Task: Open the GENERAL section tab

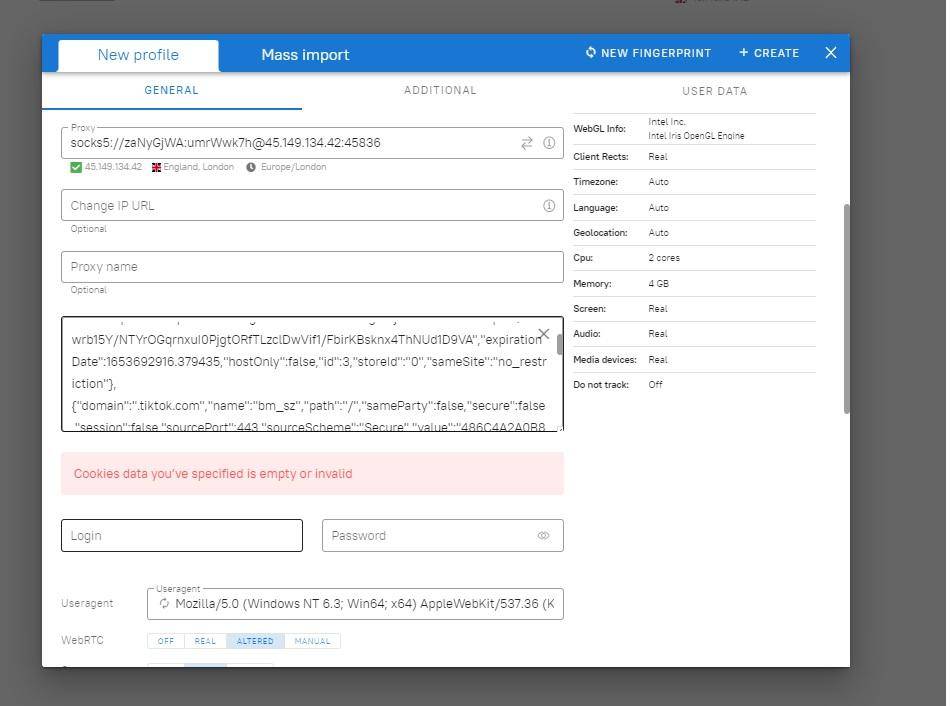Action: pyautogui.click(x=171, y=90)
